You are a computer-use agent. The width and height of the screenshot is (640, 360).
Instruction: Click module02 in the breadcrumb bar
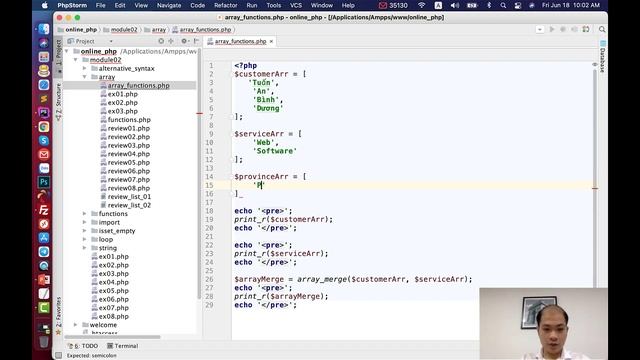pyautogui.click(x=120, y=30)
